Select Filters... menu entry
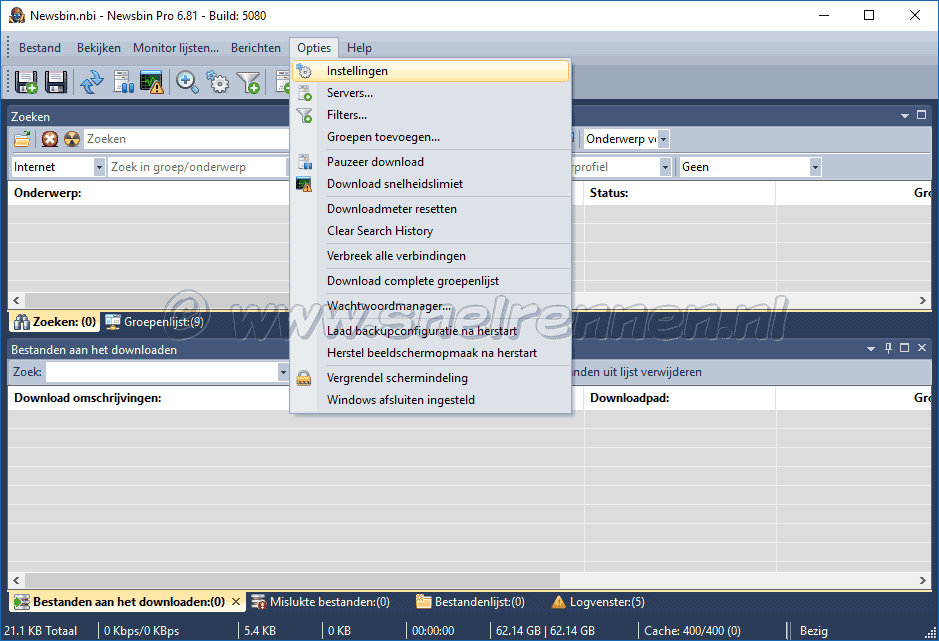The width and height of the screenshot is (939, 641). pos(431,115)
